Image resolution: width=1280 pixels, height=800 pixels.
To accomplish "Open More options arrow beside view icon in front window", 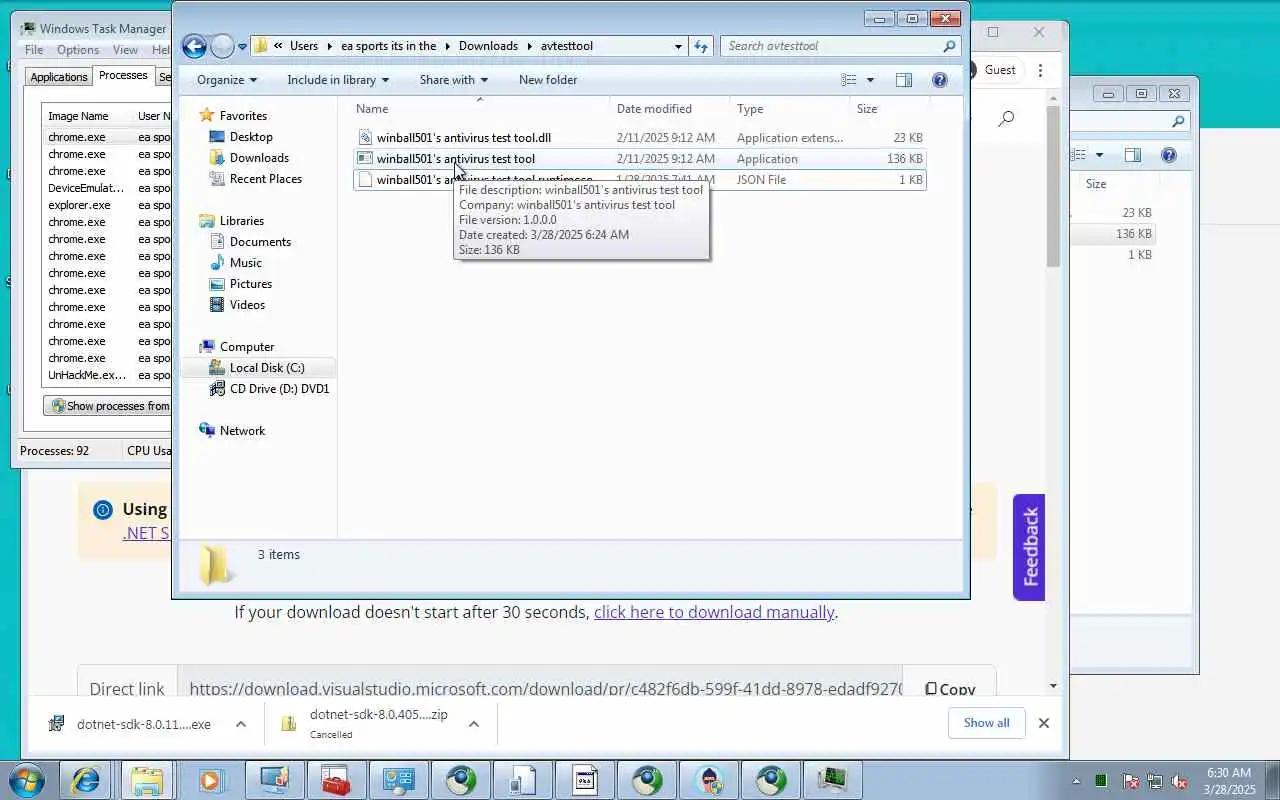I will 870,80.
